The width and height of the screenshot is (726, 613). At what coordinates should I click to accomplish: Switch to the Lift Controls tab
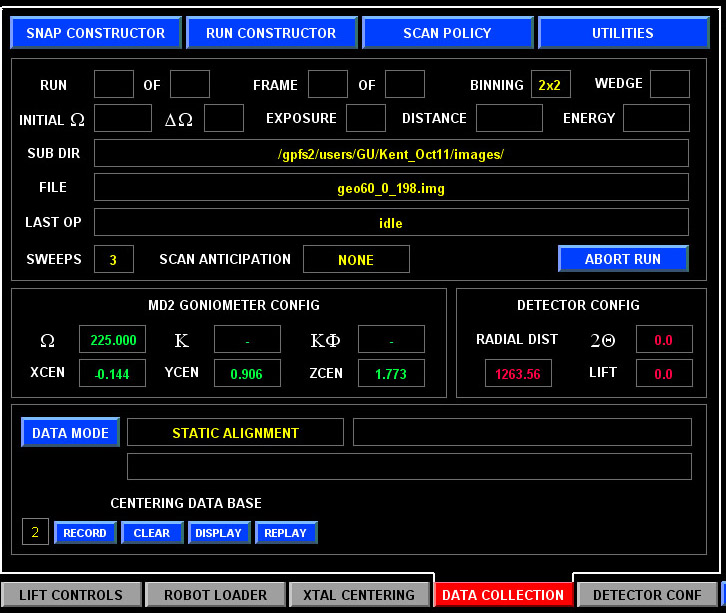pyautogui.click(x=71, y=595)
